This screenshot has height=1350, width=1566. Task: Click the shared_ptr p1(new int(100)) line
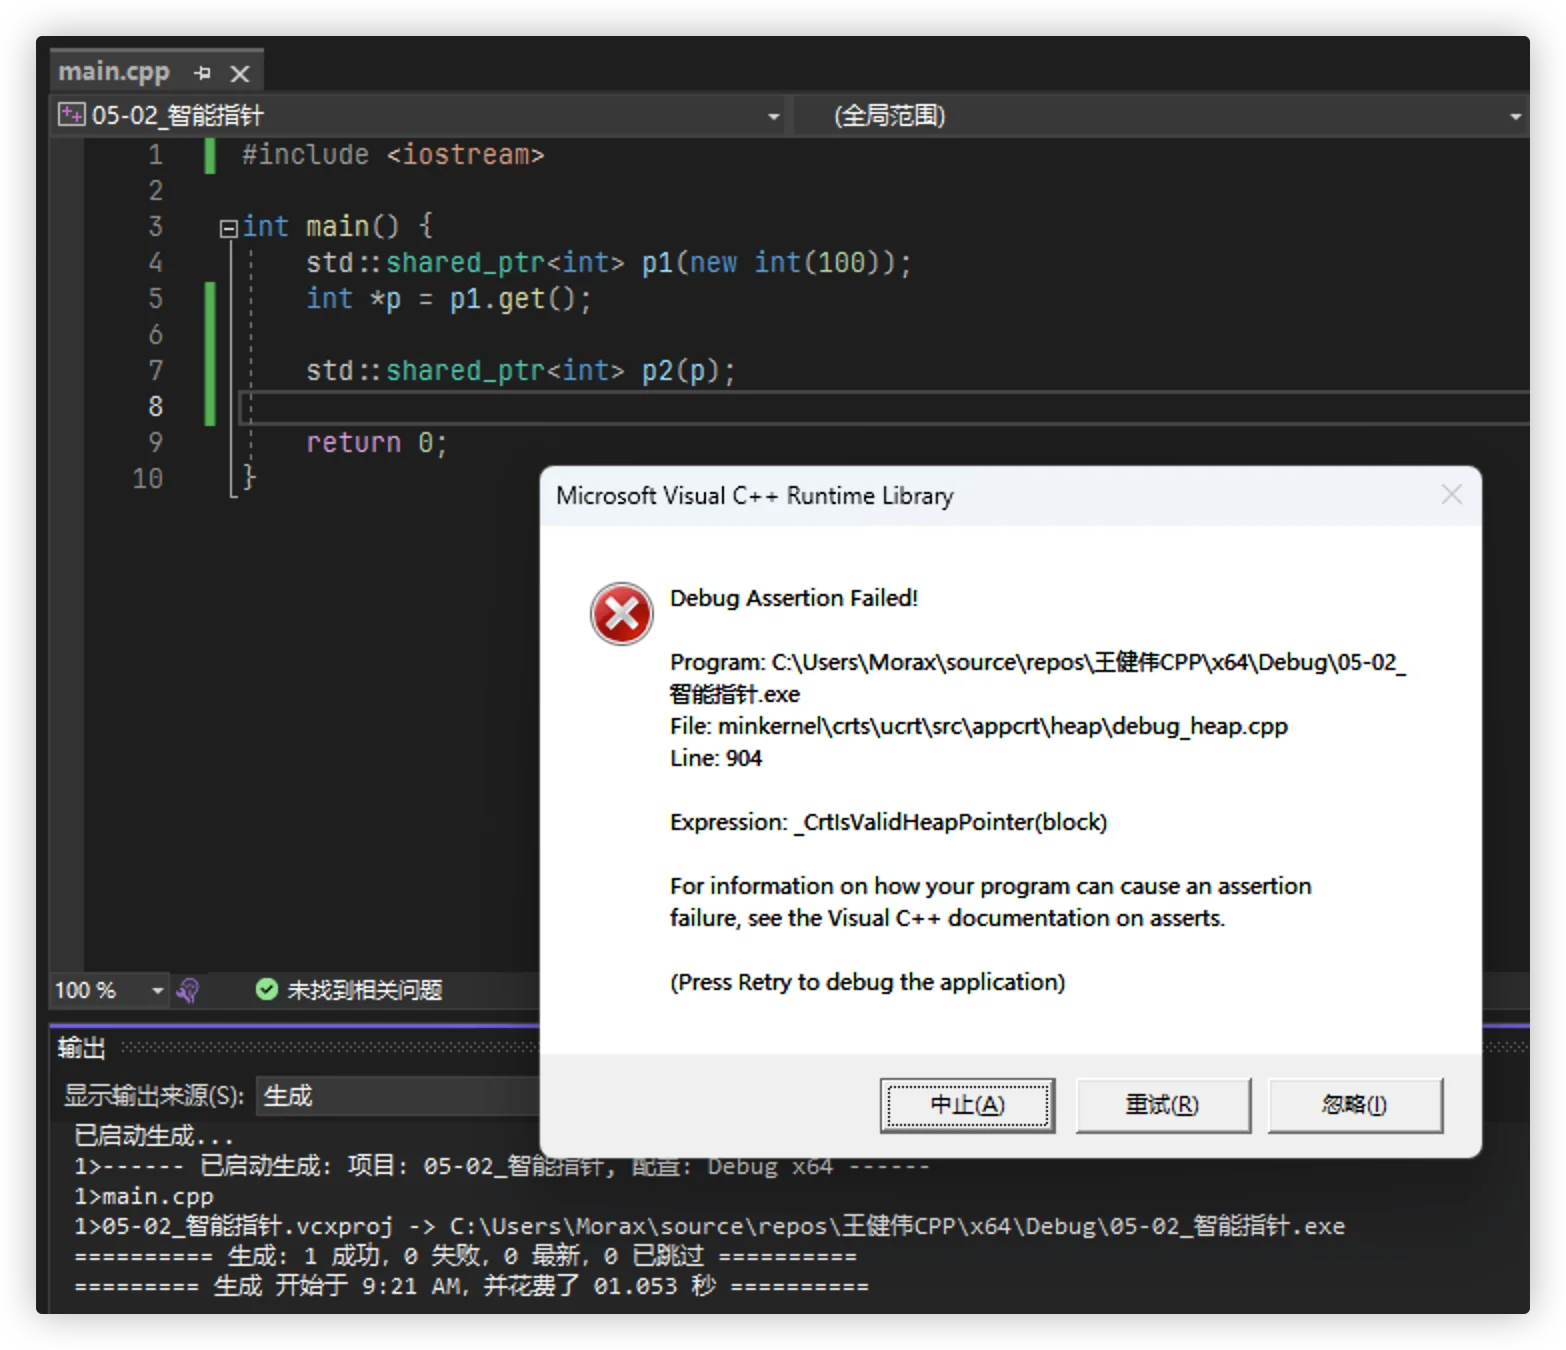(609, 263)
